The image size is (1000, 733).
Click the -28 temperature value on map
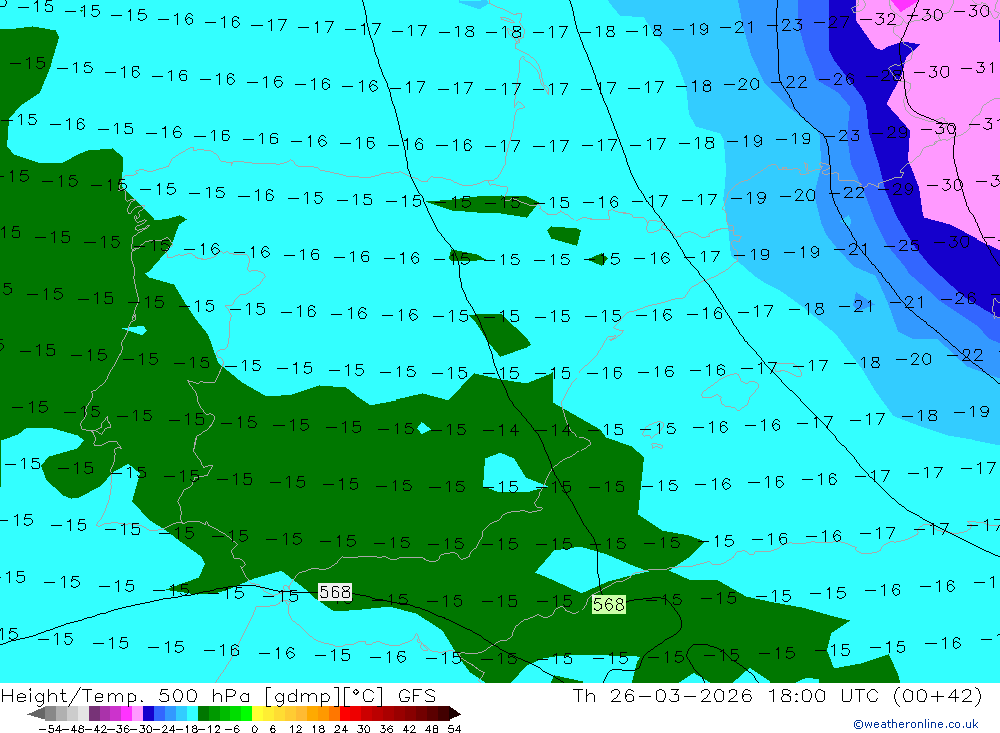pos(884,75)
